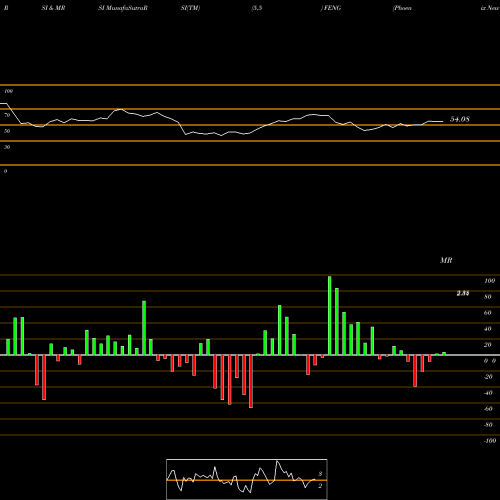Click the ') FENG' ticker text
The image size is (500, 500).
click(x=331, y=8)
